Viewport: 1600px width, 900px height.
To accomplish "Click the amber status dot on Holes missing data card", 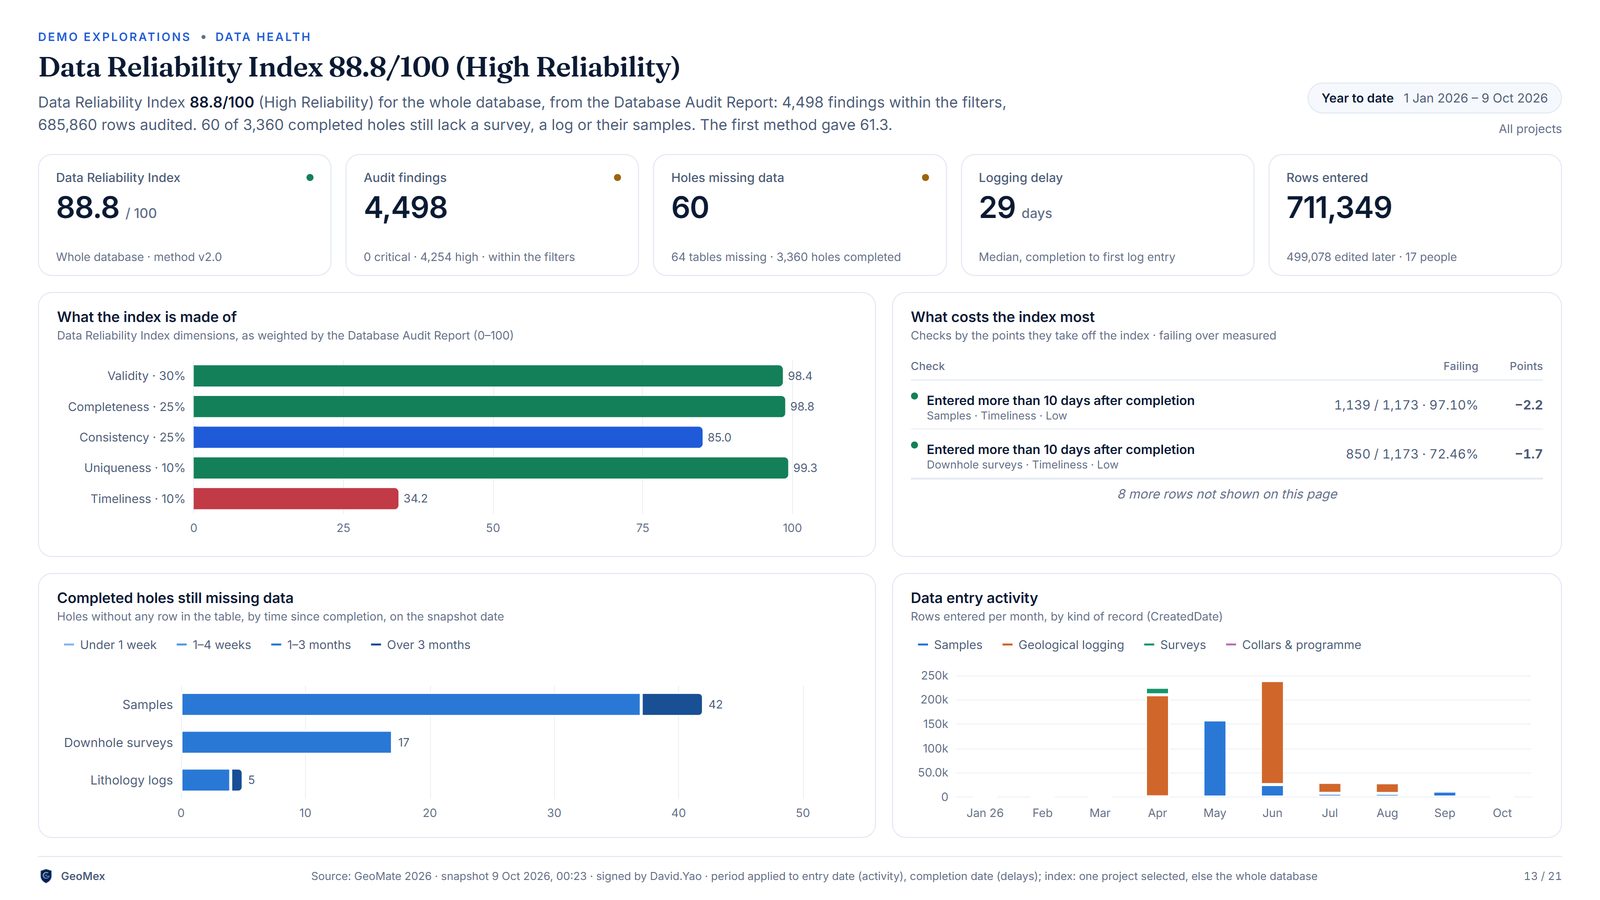I will [x=925, y=178].
